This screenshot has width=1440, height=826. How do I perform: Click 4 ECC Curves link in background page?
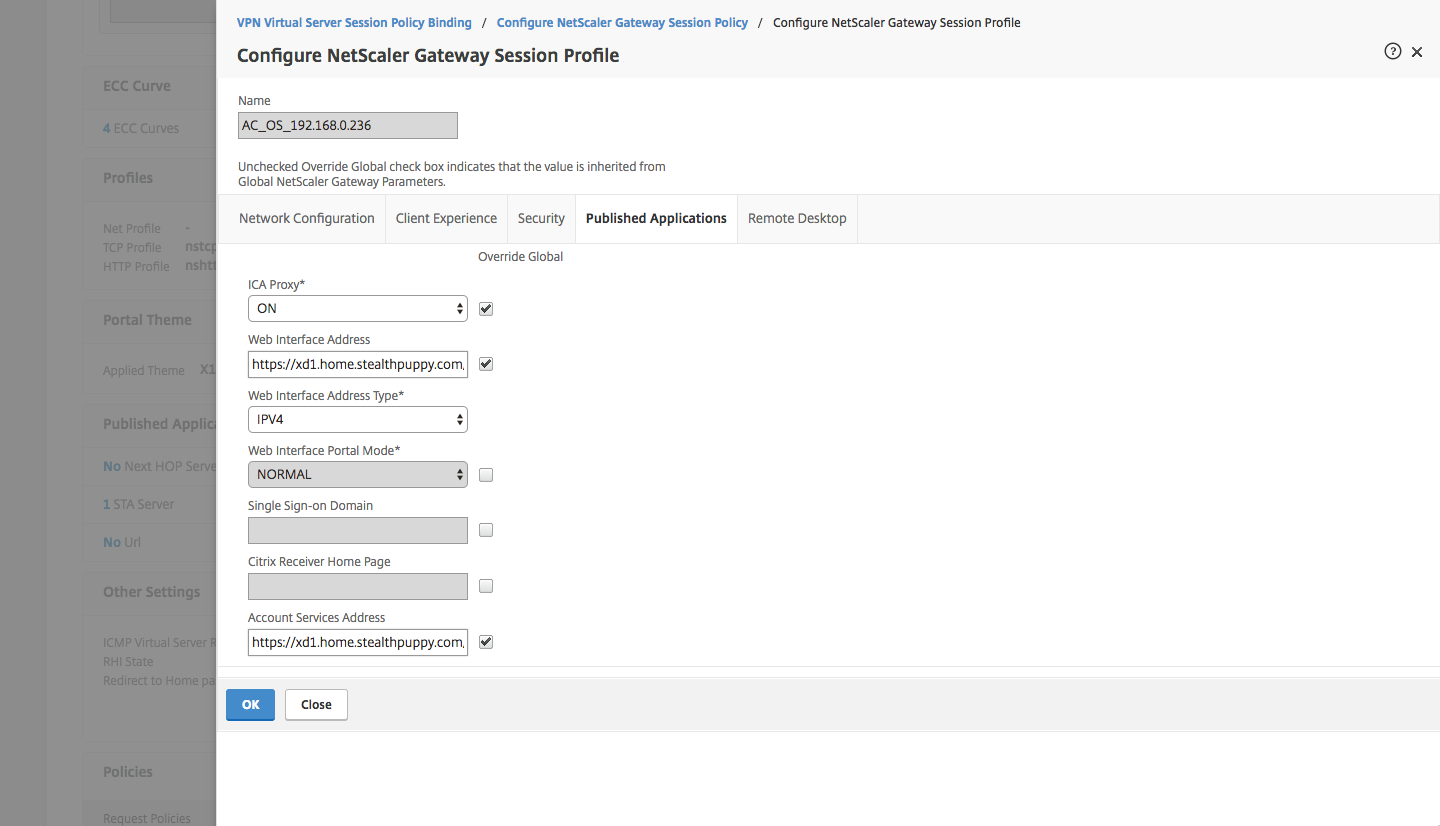[x=141, y=128]
